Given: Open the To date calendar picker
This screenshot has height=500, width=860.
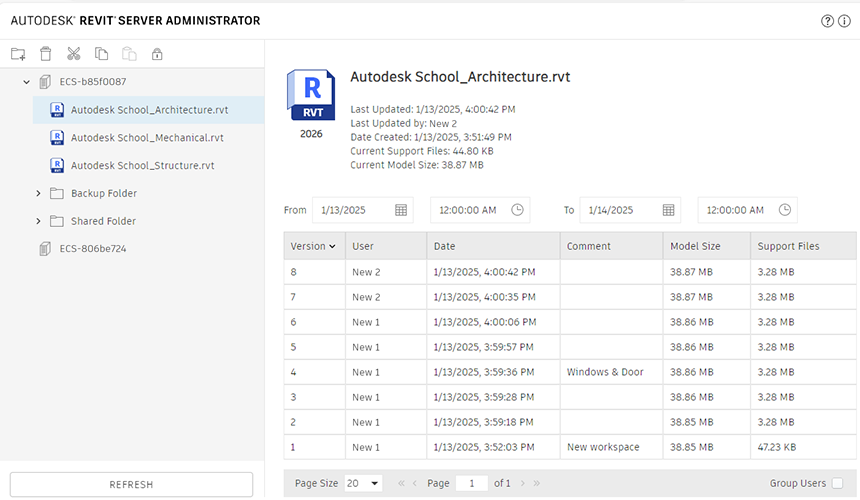Looking at the screenshot, I should [x=668, y=210].
